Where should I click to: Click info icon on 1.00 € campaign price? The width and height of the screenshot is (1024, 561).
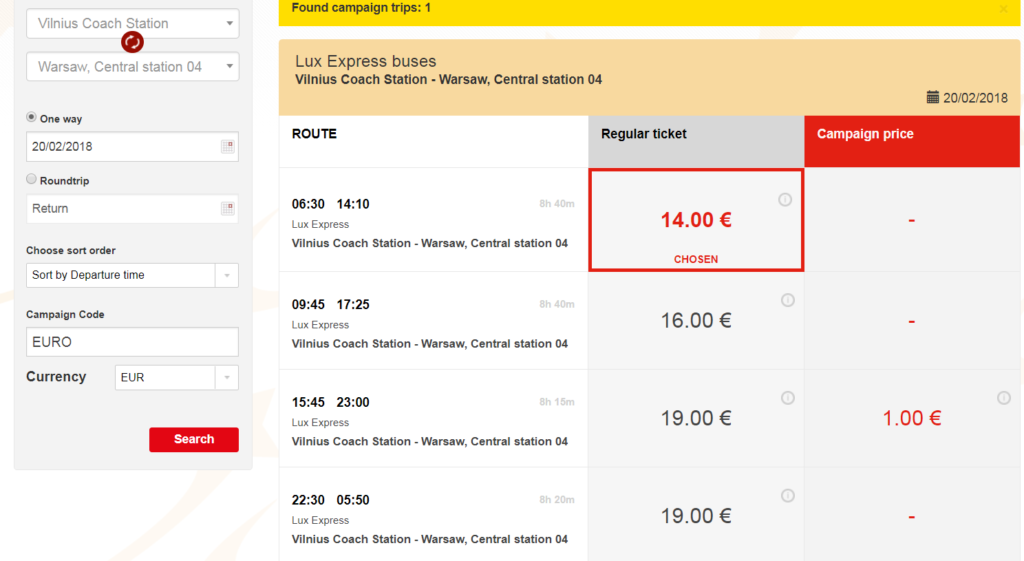1004,398
